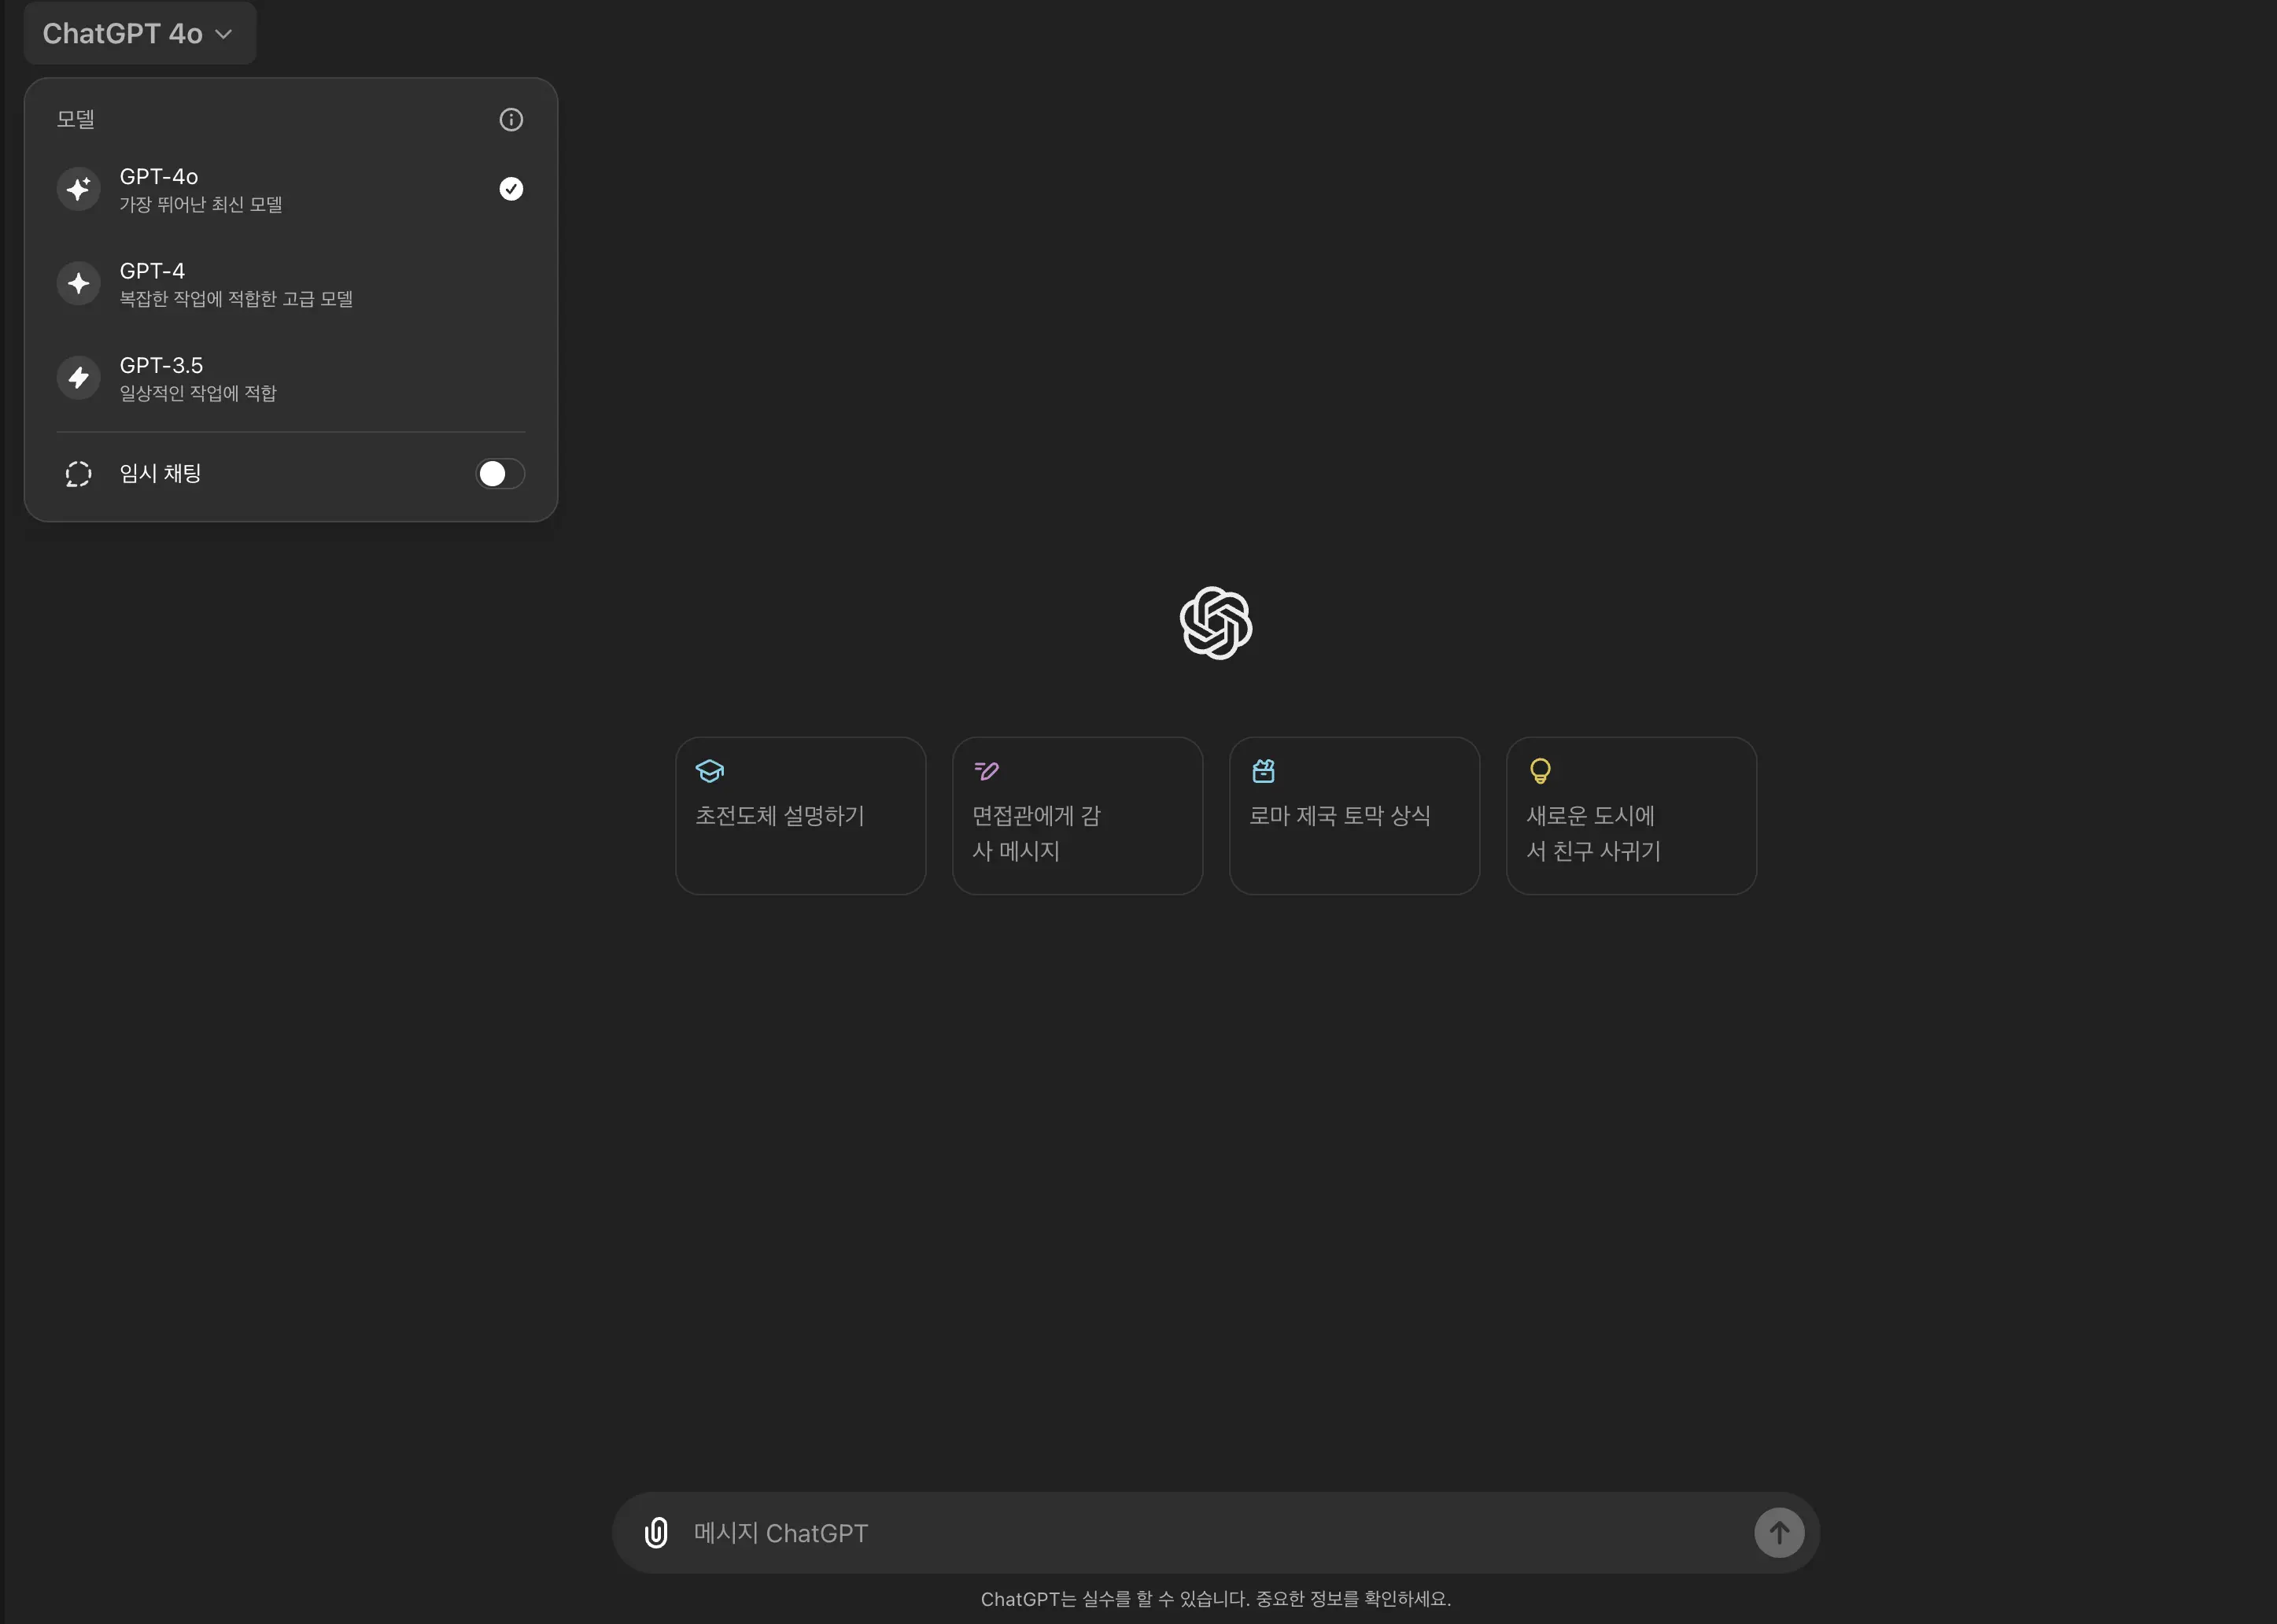This screenshot has width=2277, height=1624.
Task: Click the chevron next to ChatGPT 4o
Action: [x=224, y=35]
